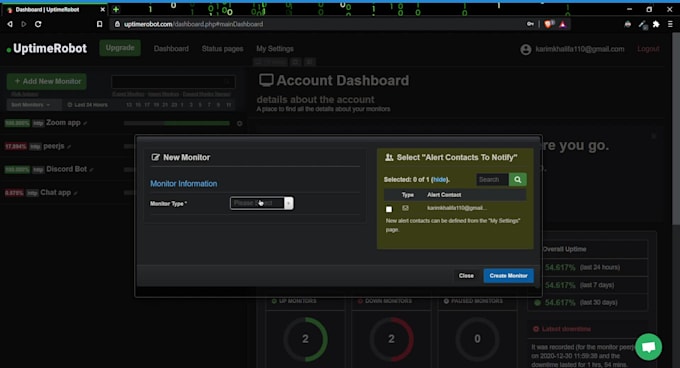The height and width of the screenshot is (368, 680).
Task: Click the Monitor Information heading
Action: click(183, 184)
